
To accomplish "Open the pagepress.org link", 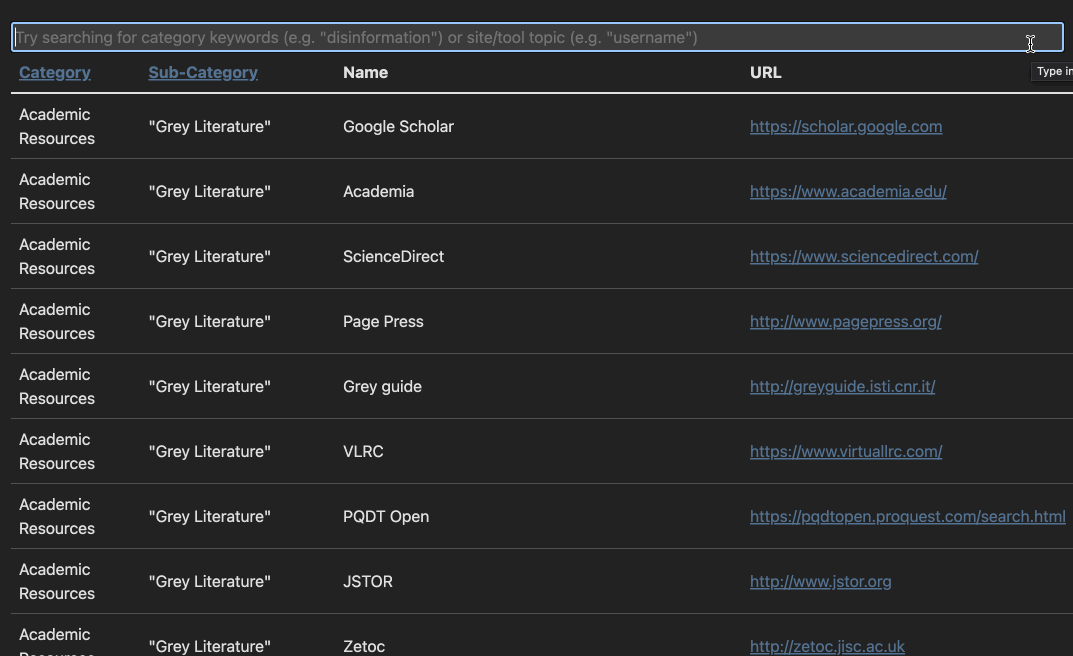I will [845, 322].
